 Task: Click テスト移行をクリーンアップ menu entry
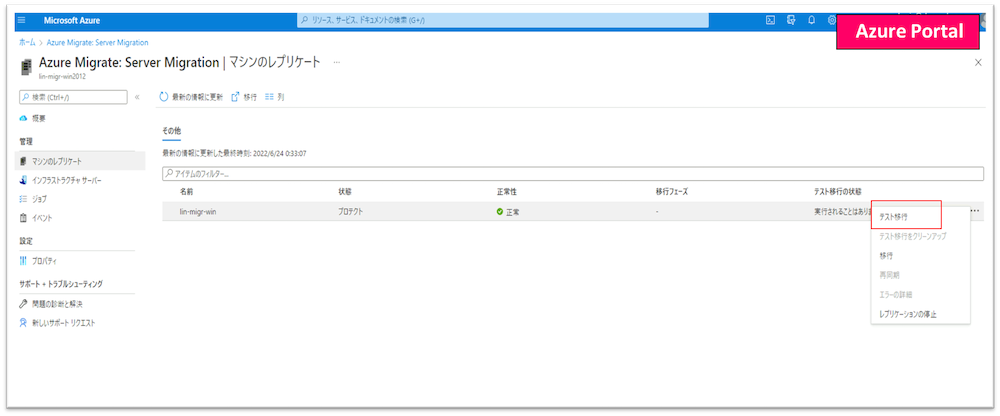[x=913, y=236]
